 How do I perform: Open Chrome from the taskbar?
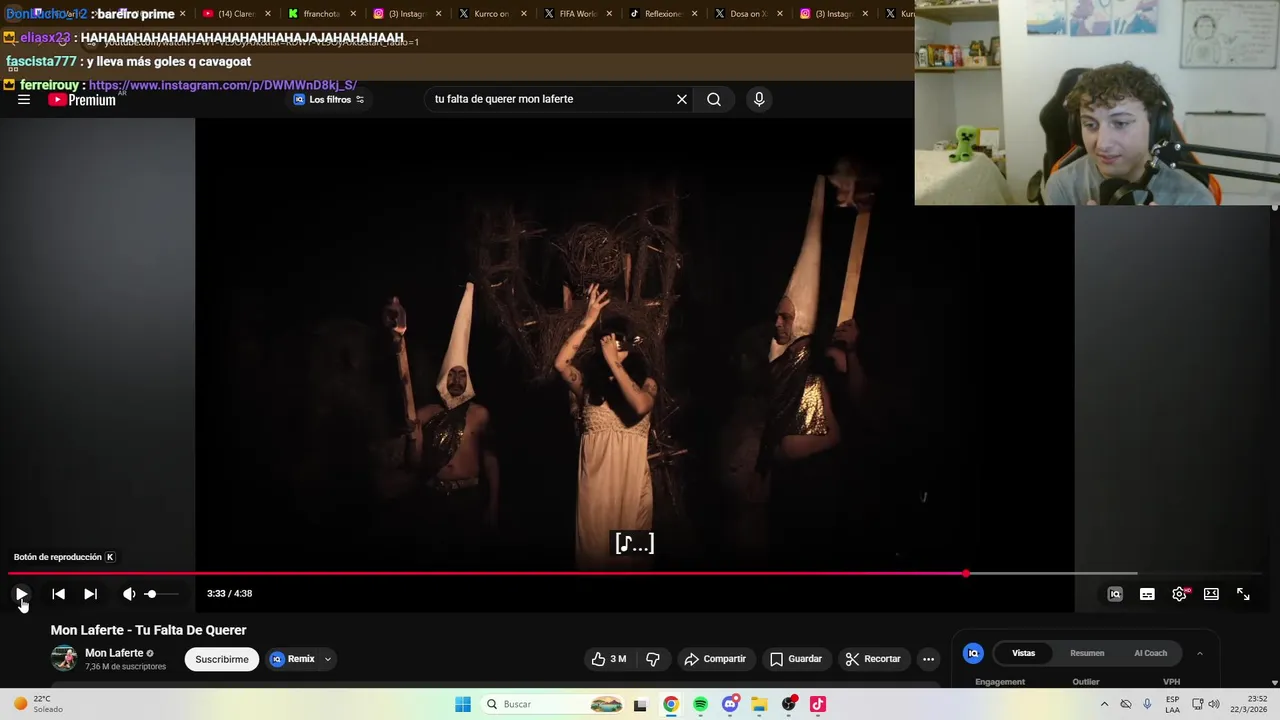671,704
